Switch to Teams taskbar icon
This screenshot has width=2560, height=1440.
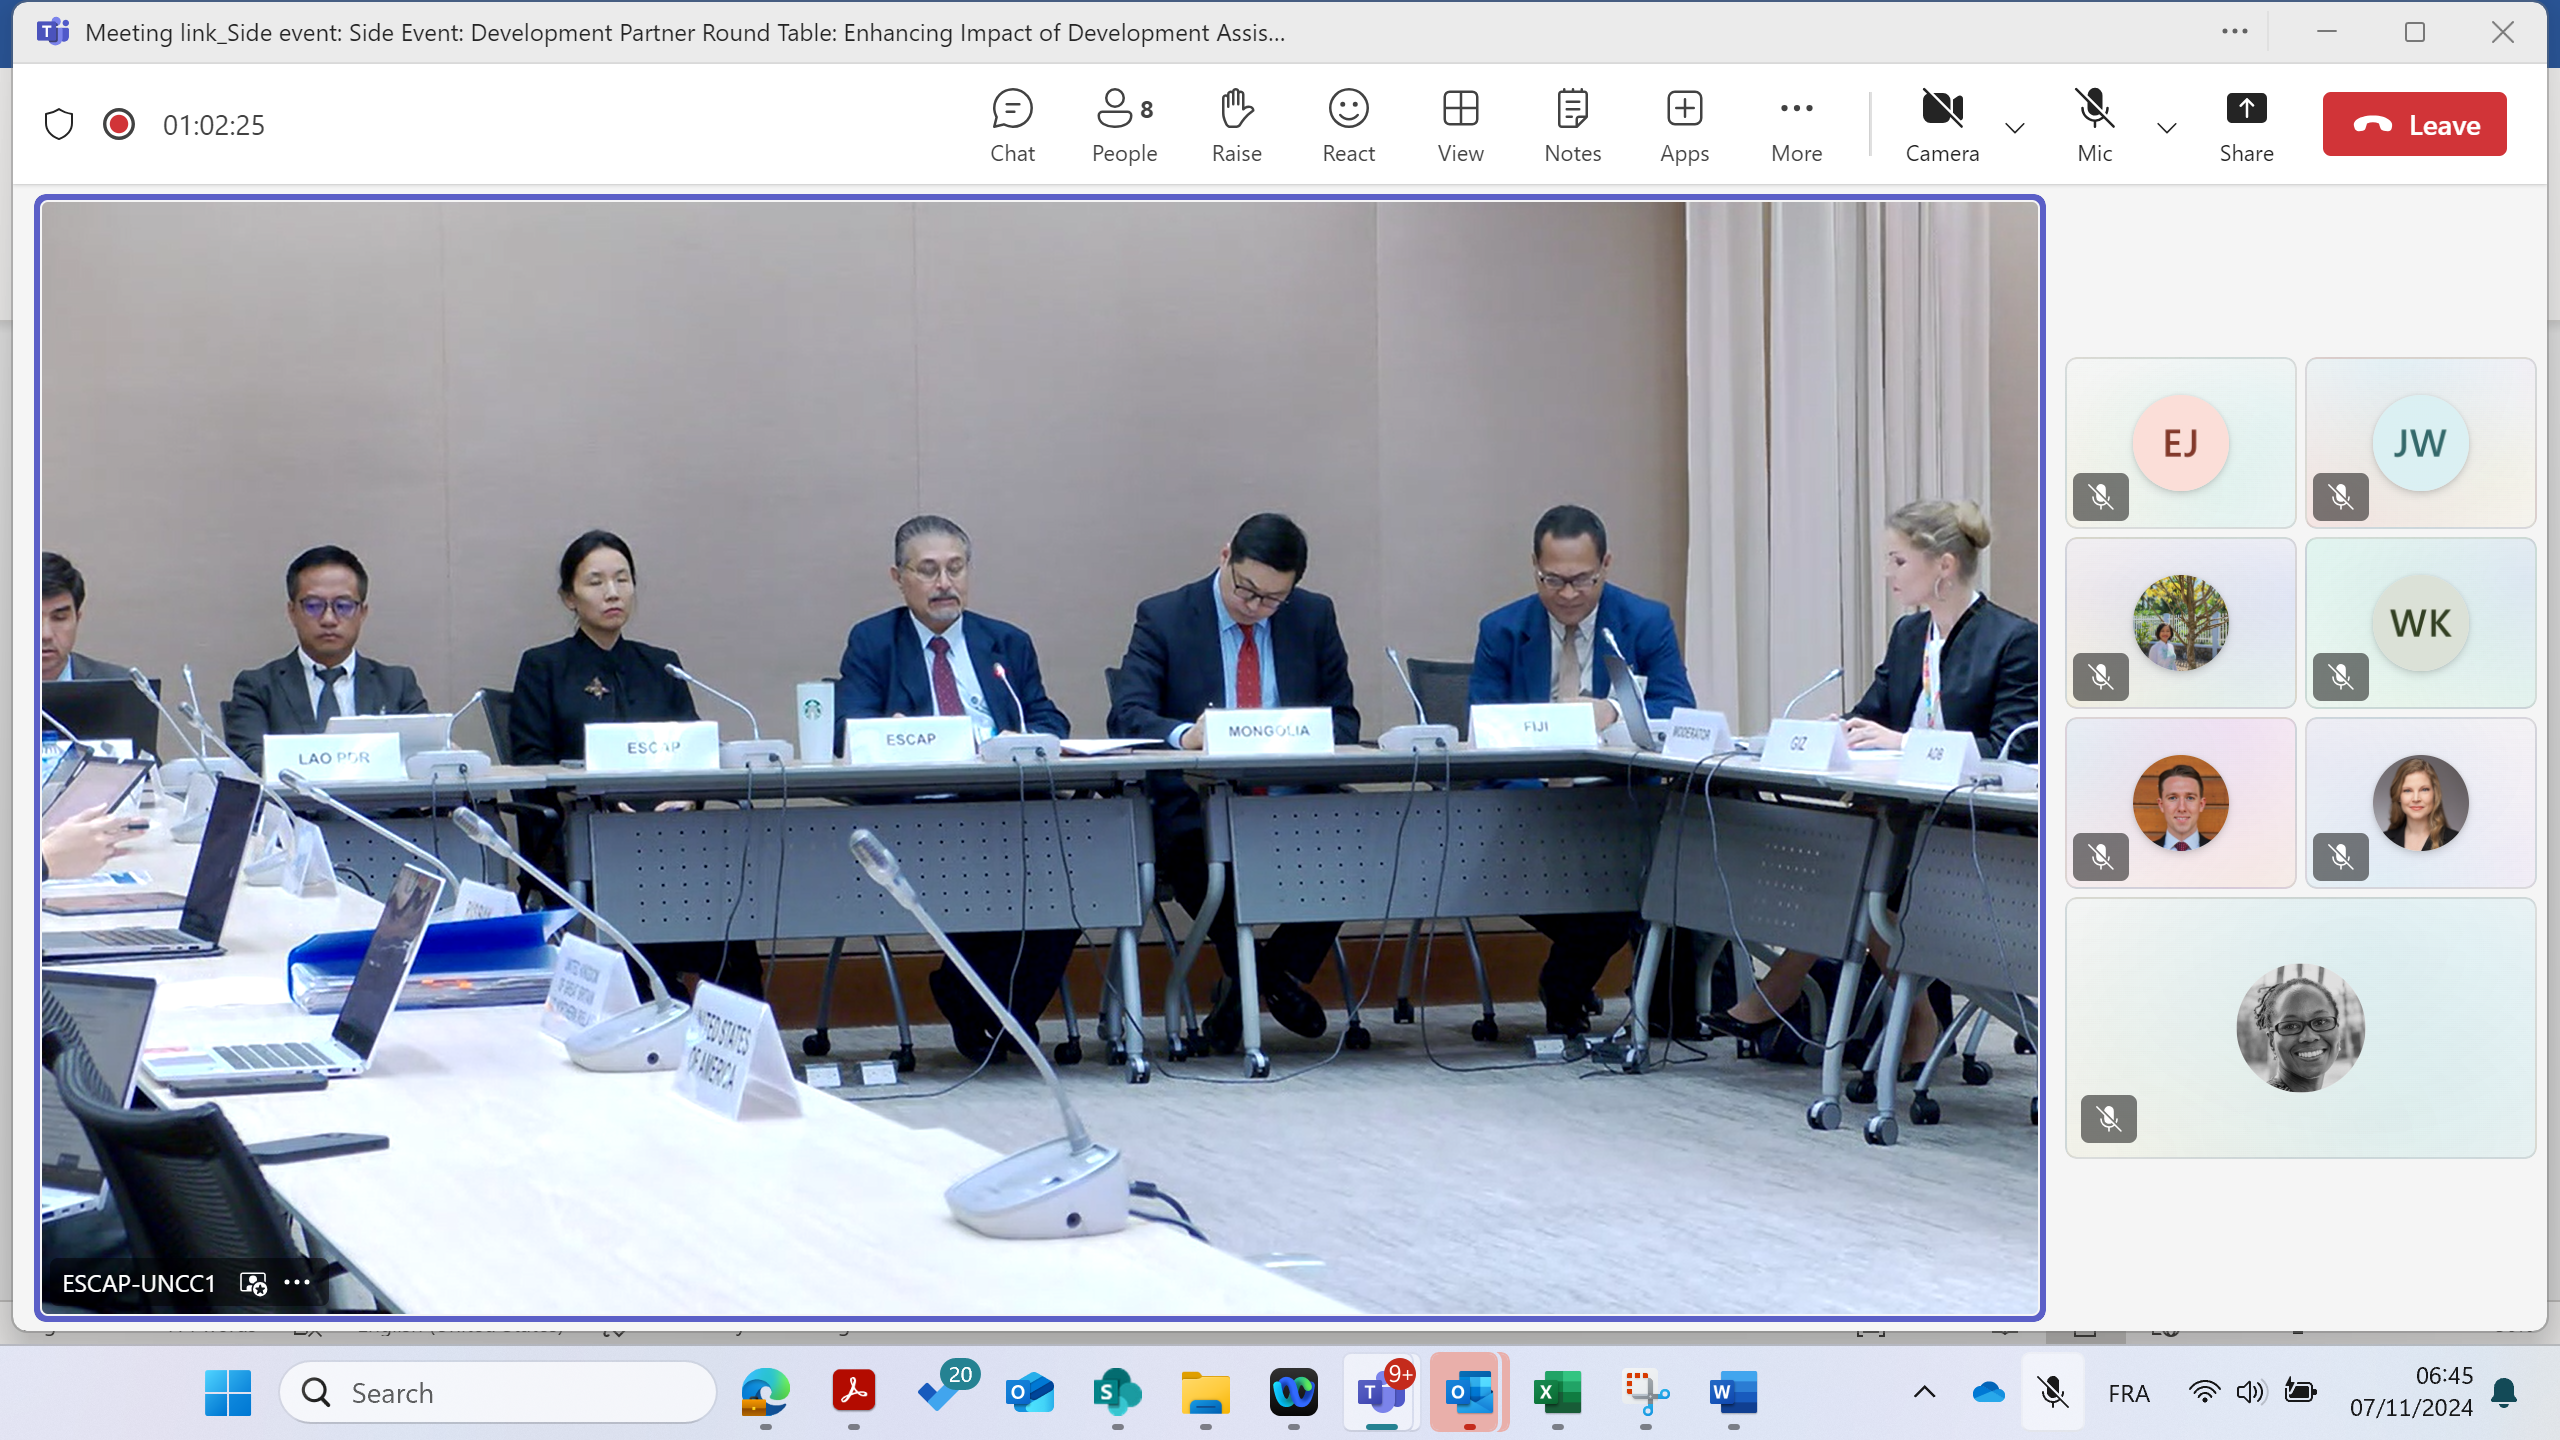pyautogui.click(x=1381, y=1393)
